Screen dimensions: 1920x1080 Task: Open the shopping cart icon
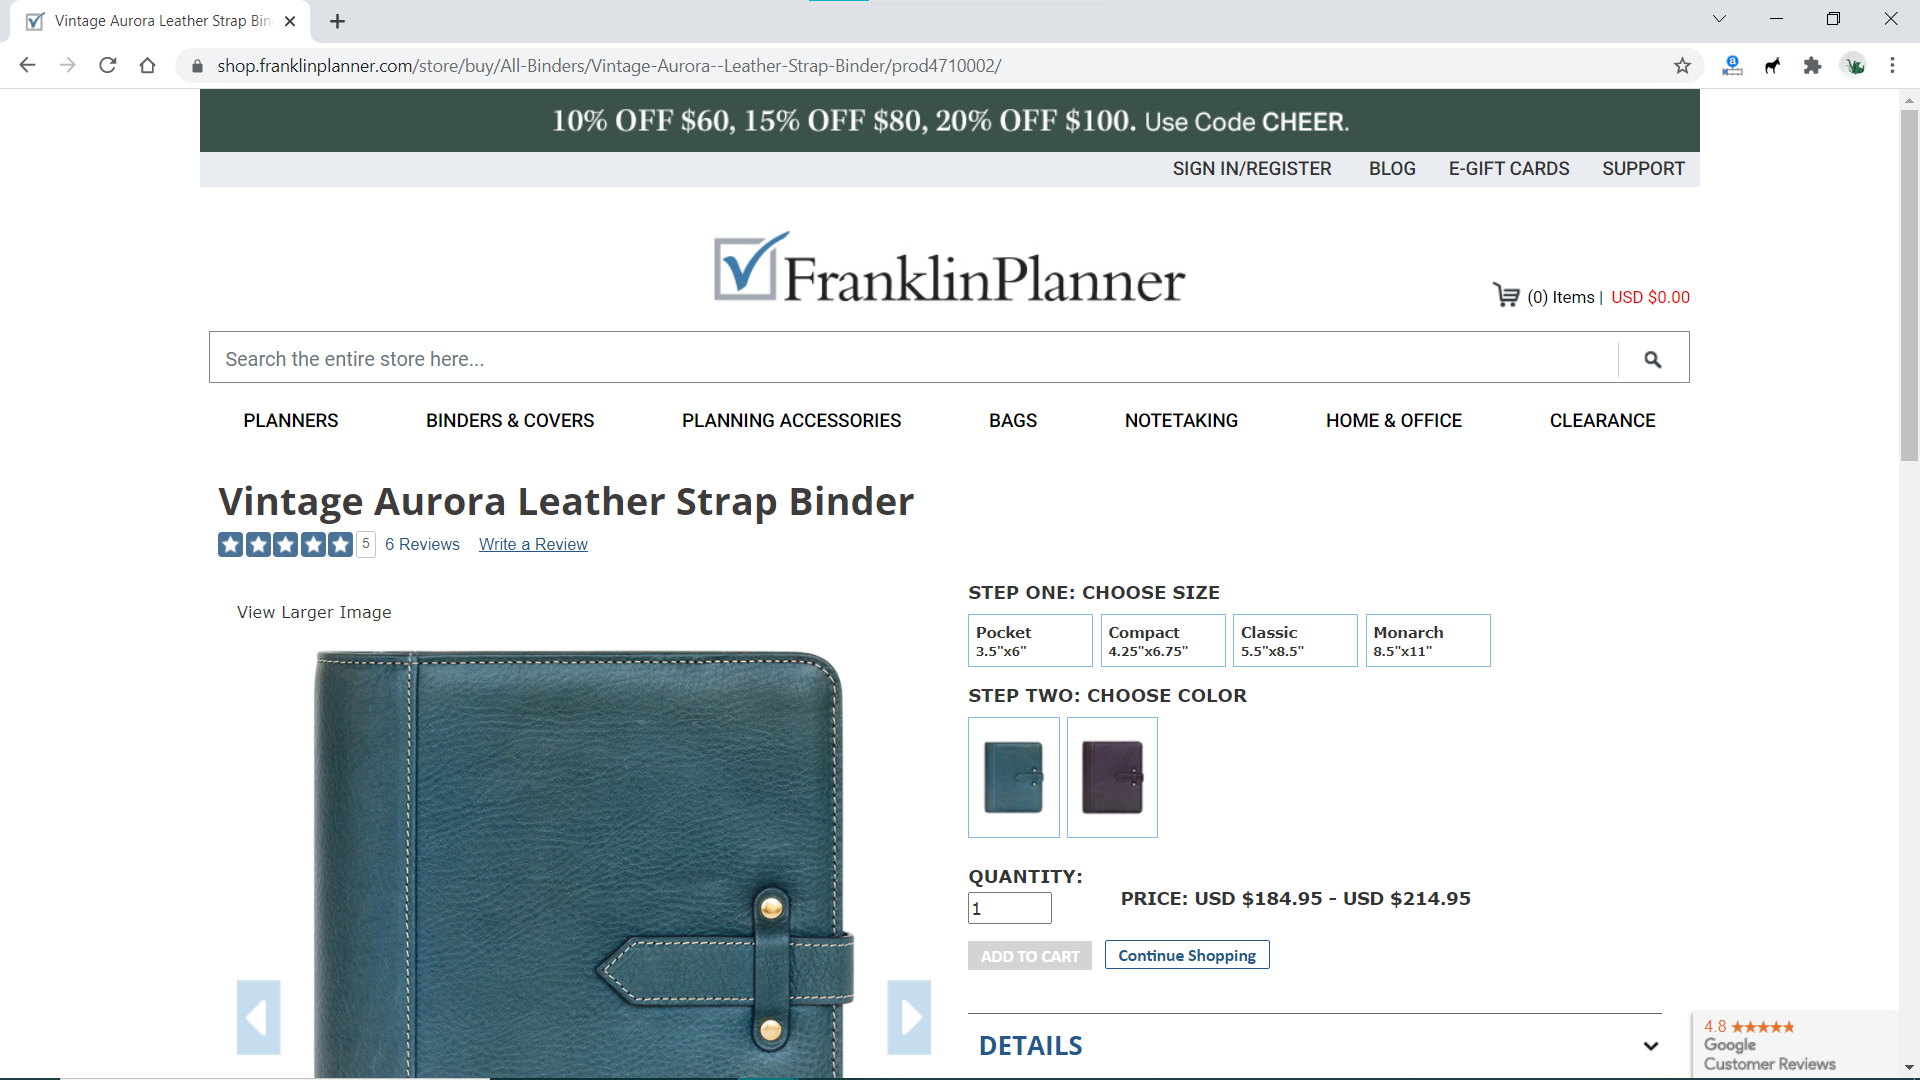(x=1506, y=295)
